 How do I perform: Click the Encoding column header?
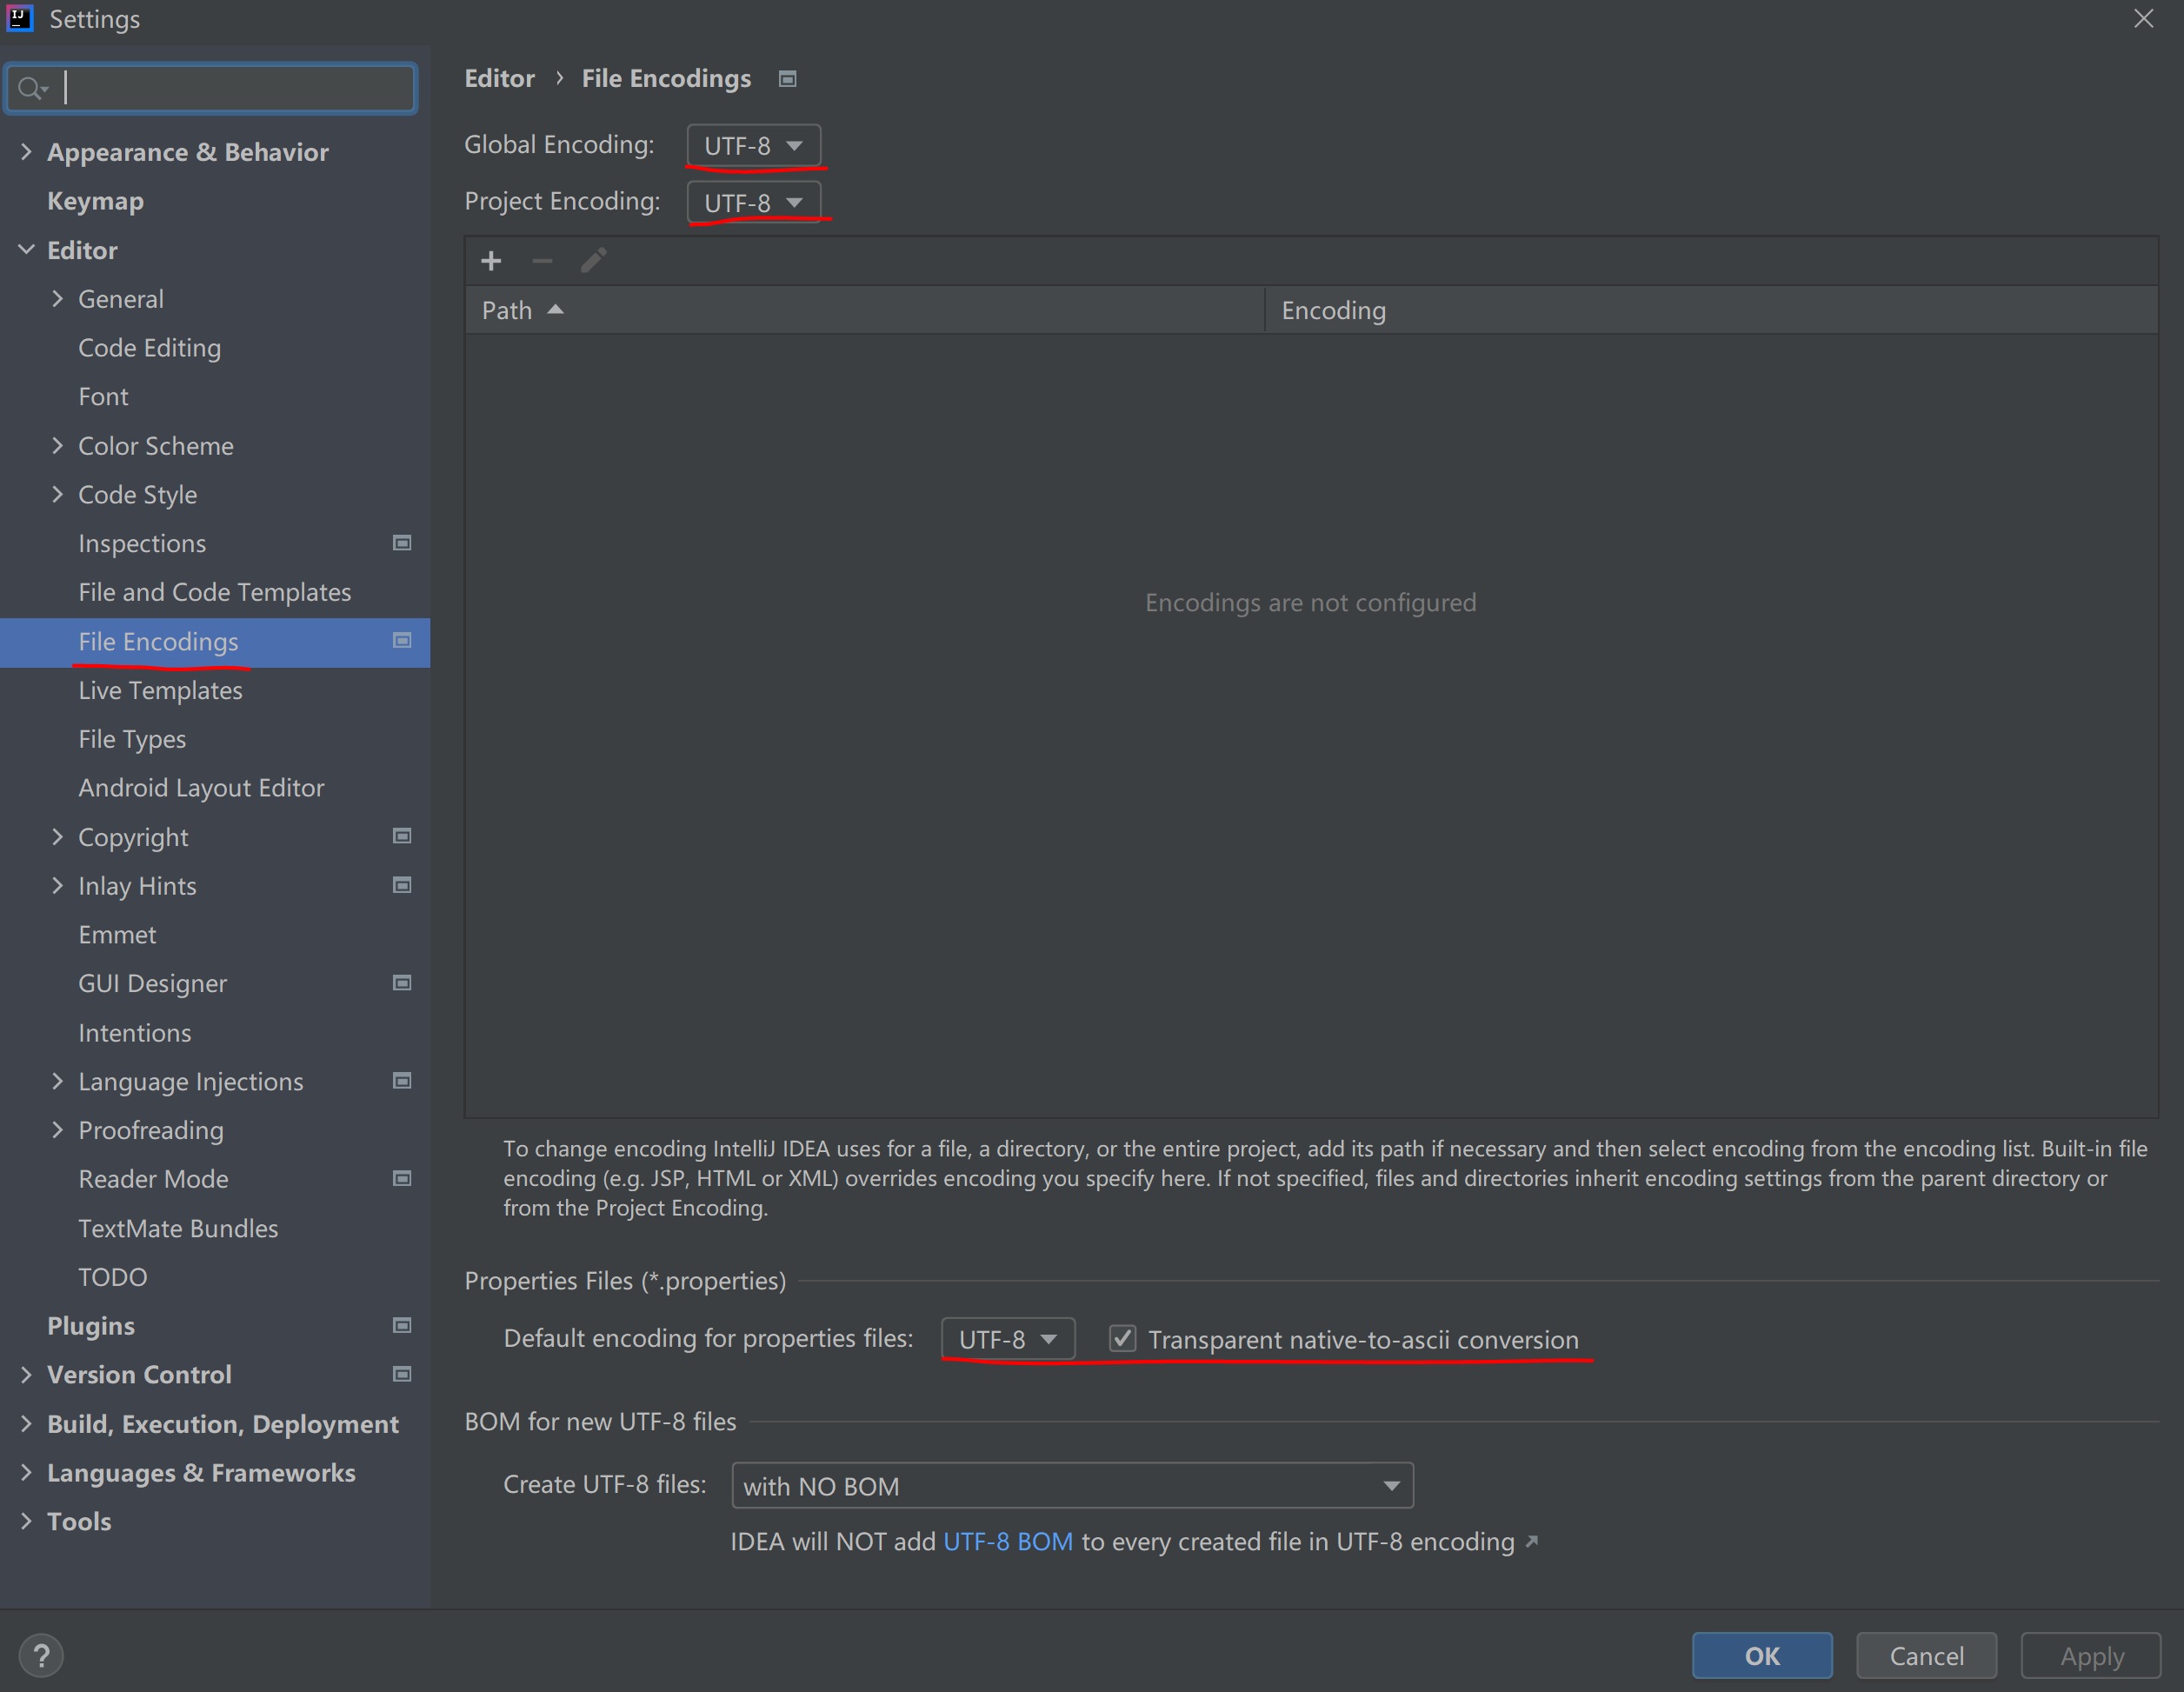point(1710,310)
